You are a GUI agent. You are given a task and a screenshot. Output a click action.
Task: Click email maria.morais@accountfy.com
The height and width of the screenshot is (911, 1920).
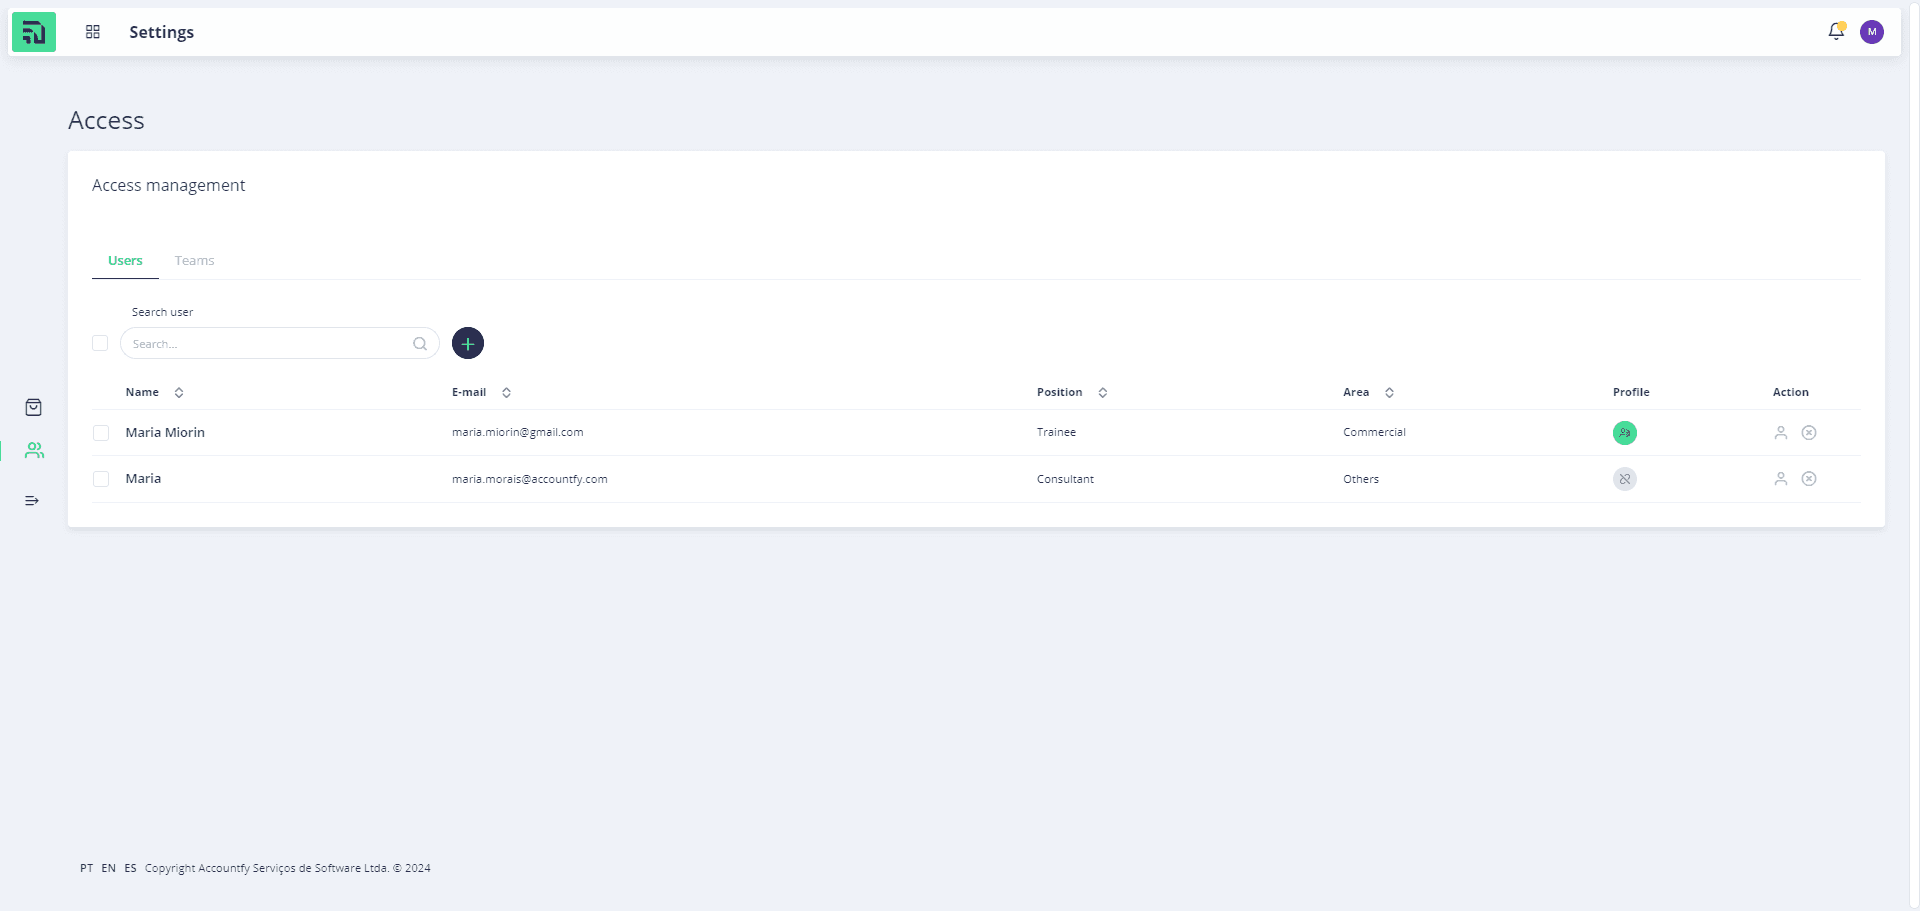click(x=529, y=479)
